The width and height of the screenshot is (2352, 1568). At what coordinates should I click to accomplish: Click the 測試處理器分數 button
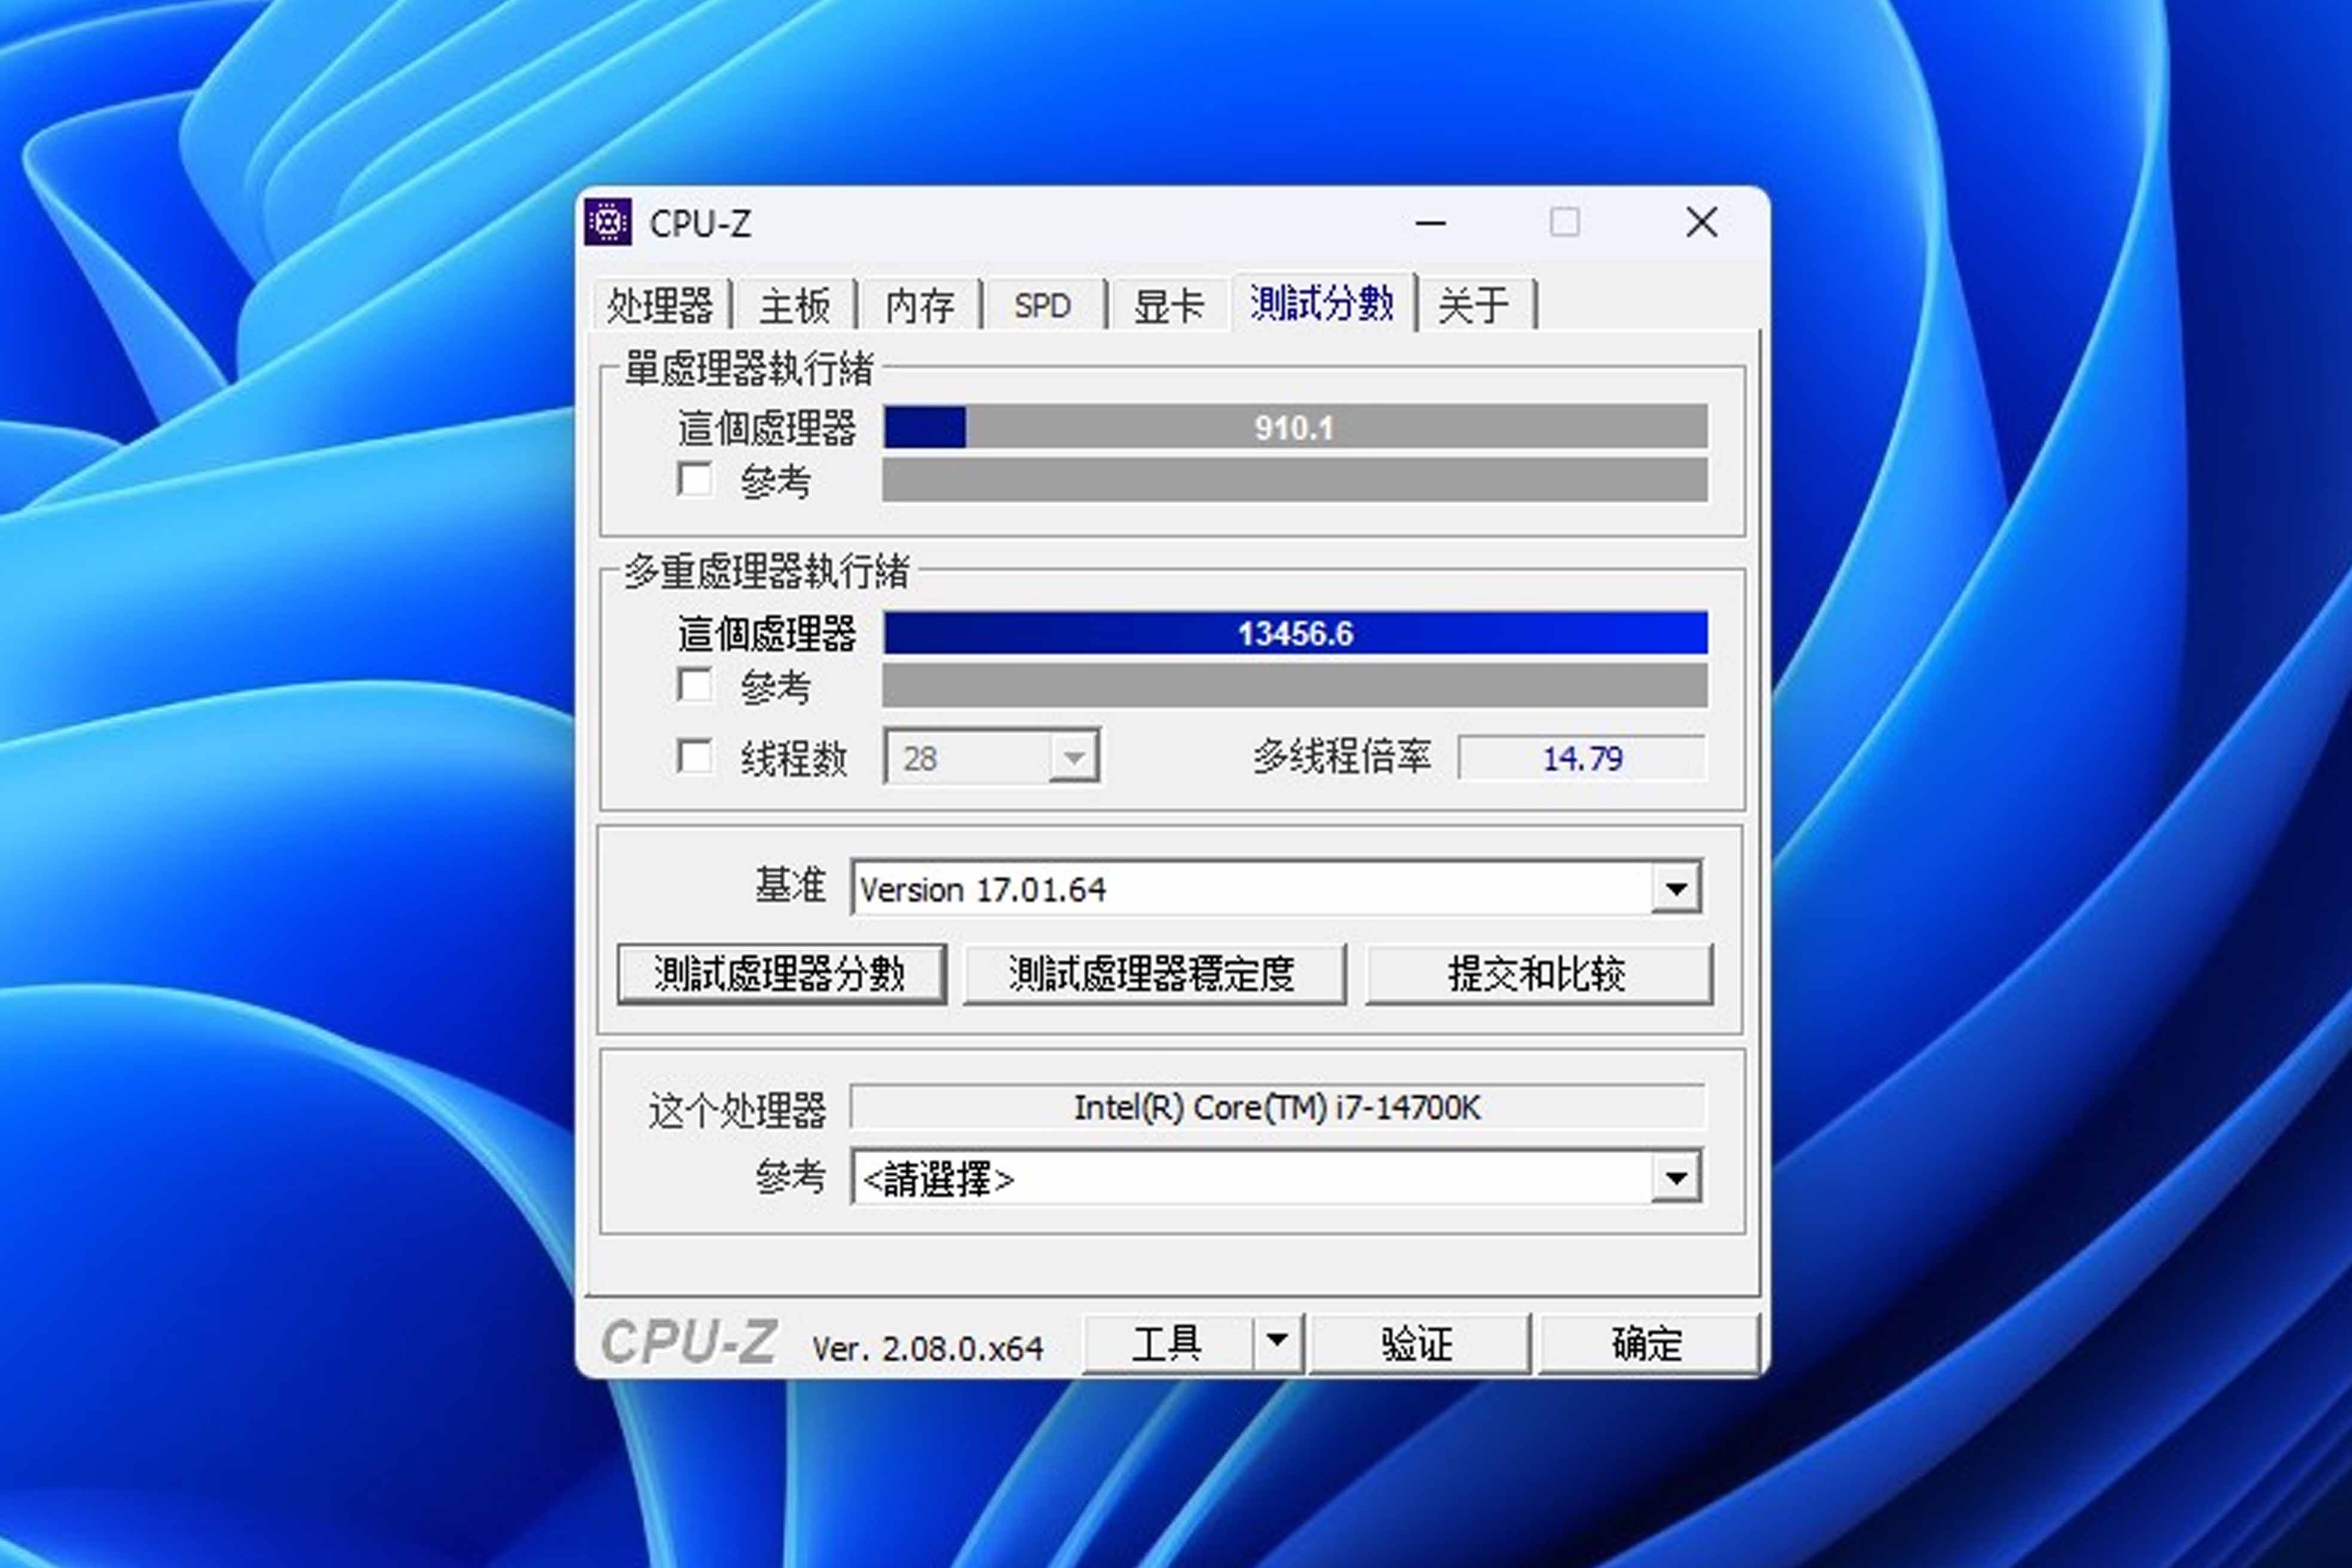click(782, 974)
